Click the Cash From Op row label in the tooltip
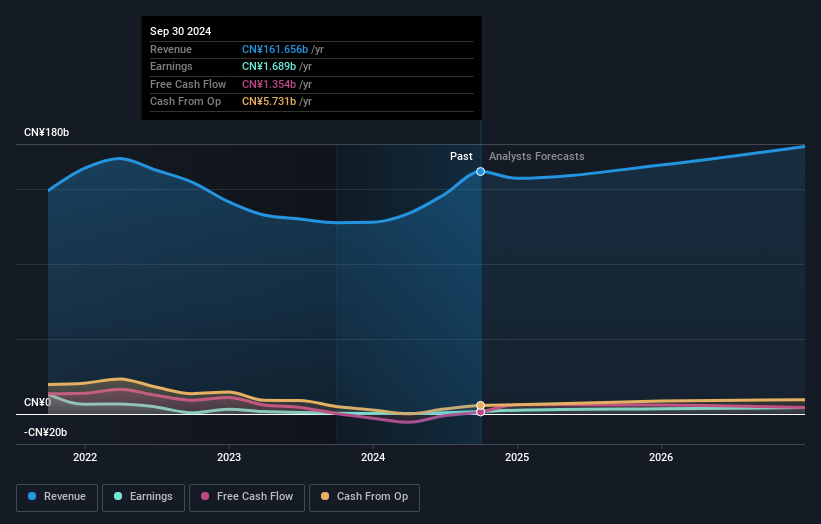This screenshot has height=524, width=821. [185, 102]
